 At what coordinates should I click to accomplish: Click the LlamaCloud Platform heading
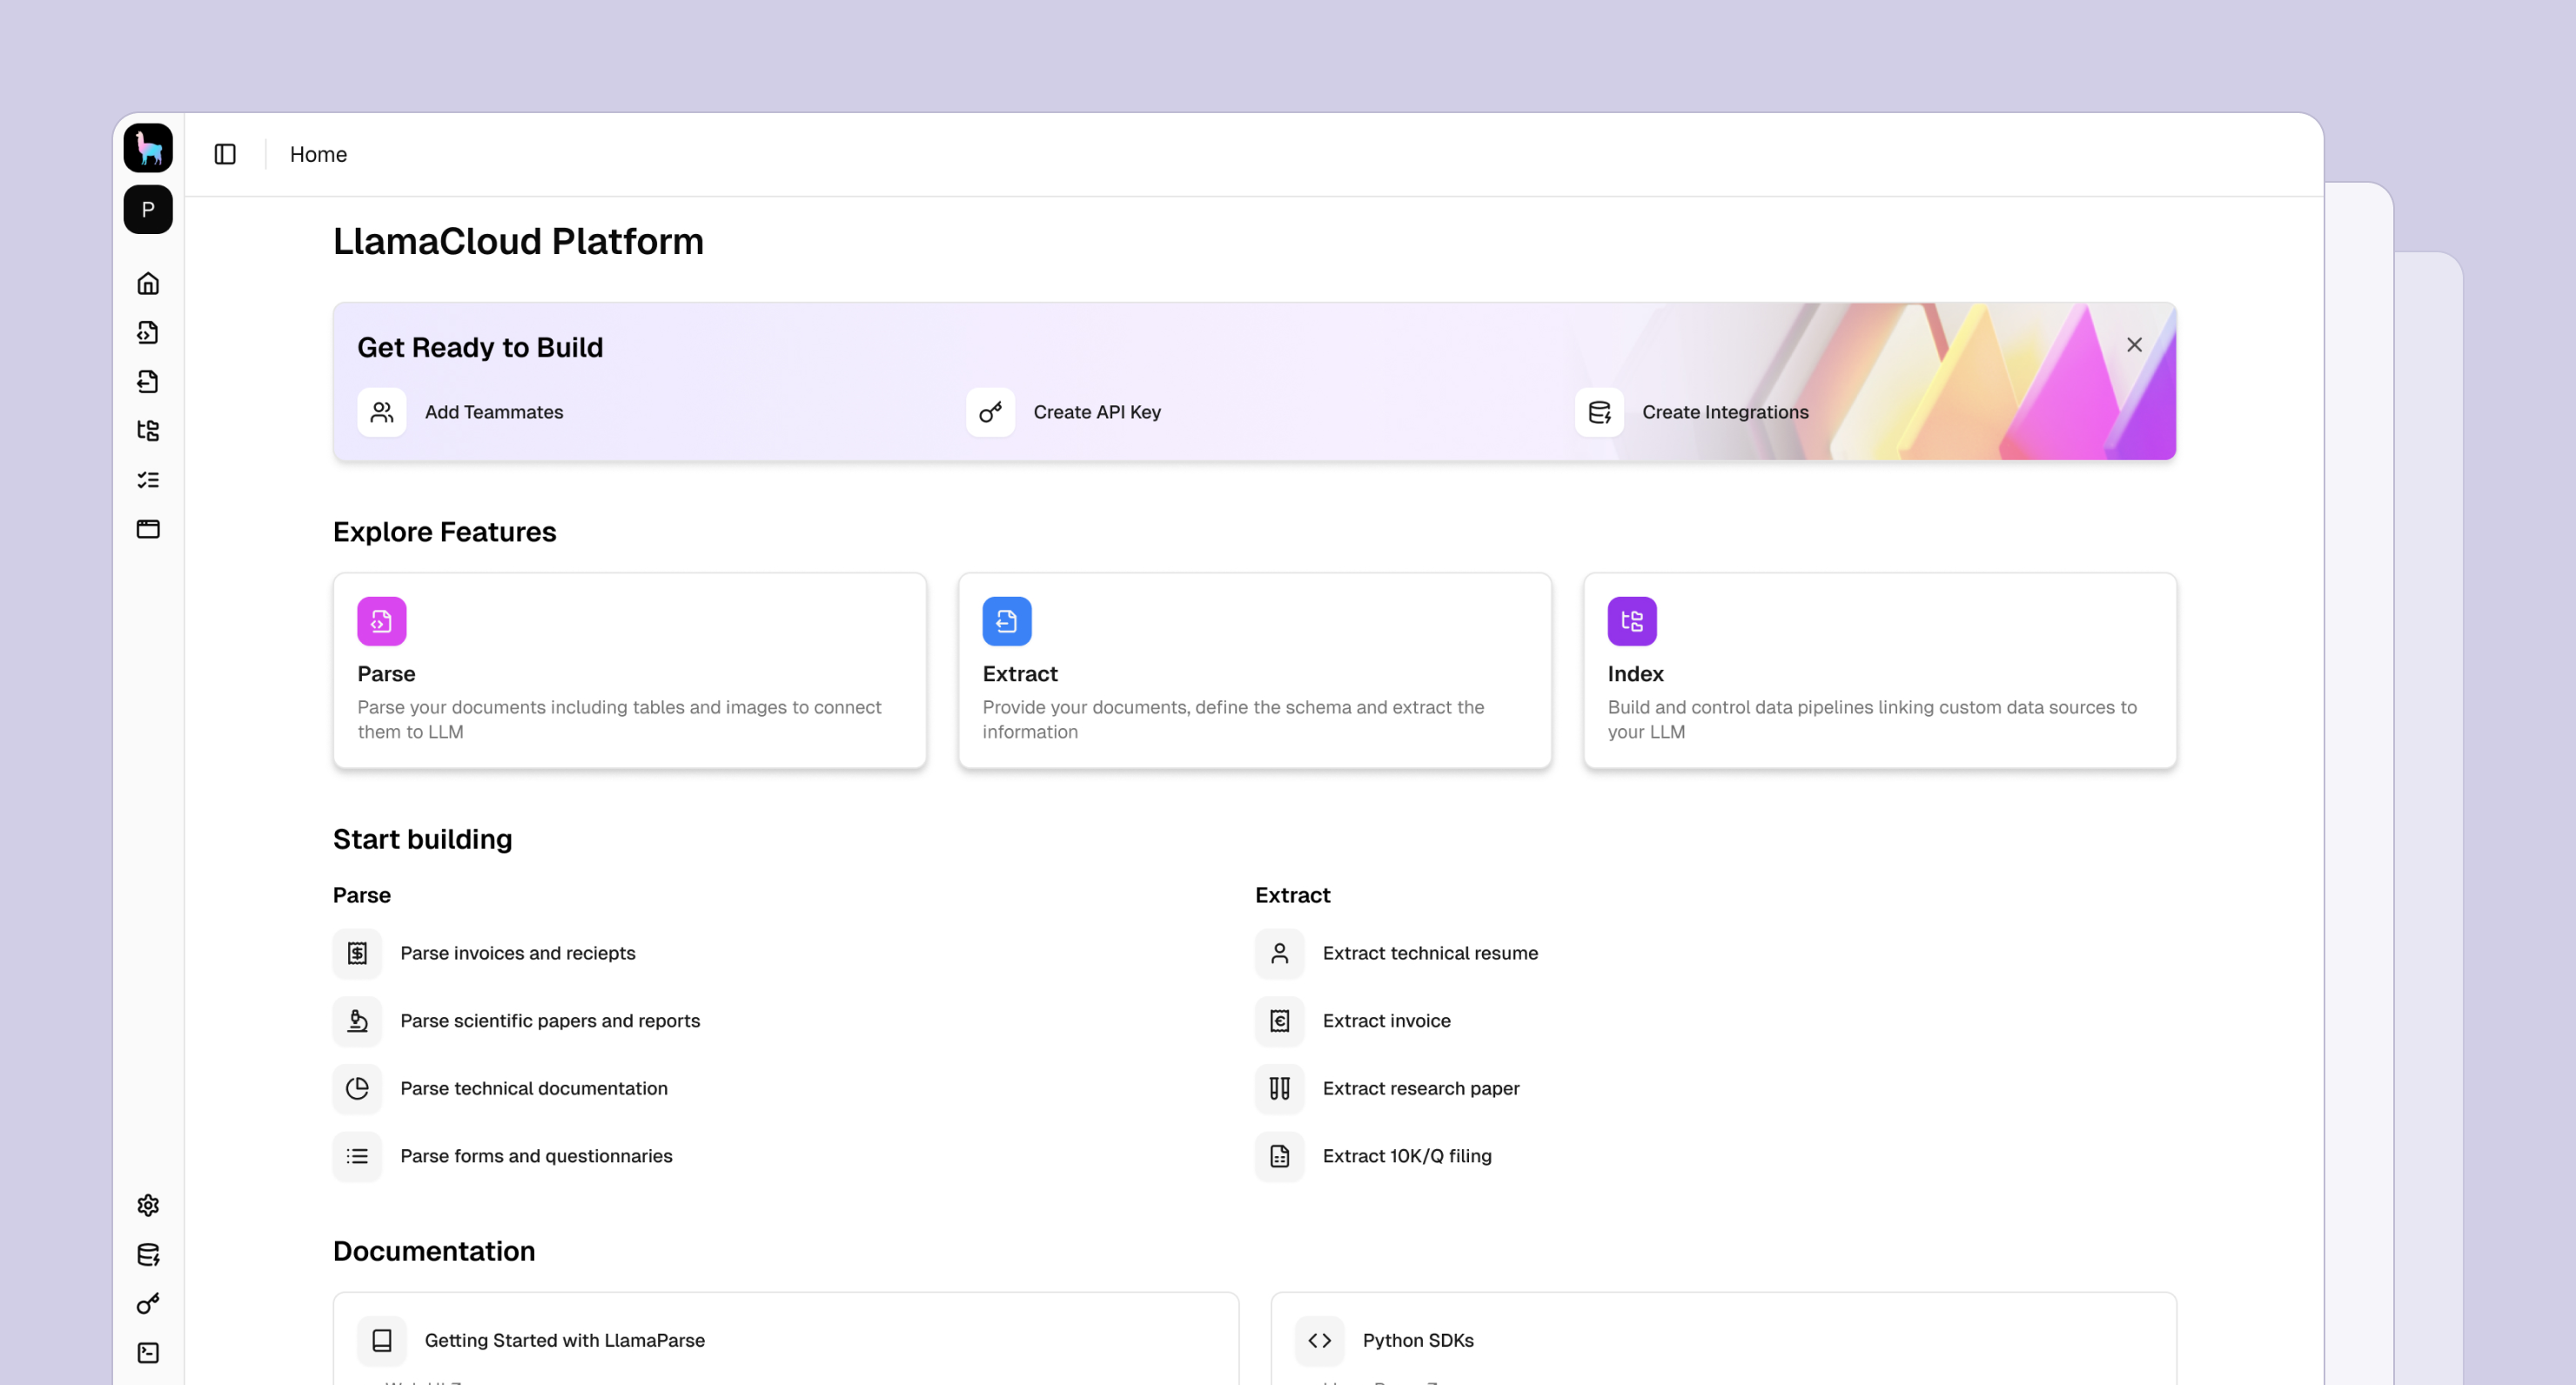518,241
